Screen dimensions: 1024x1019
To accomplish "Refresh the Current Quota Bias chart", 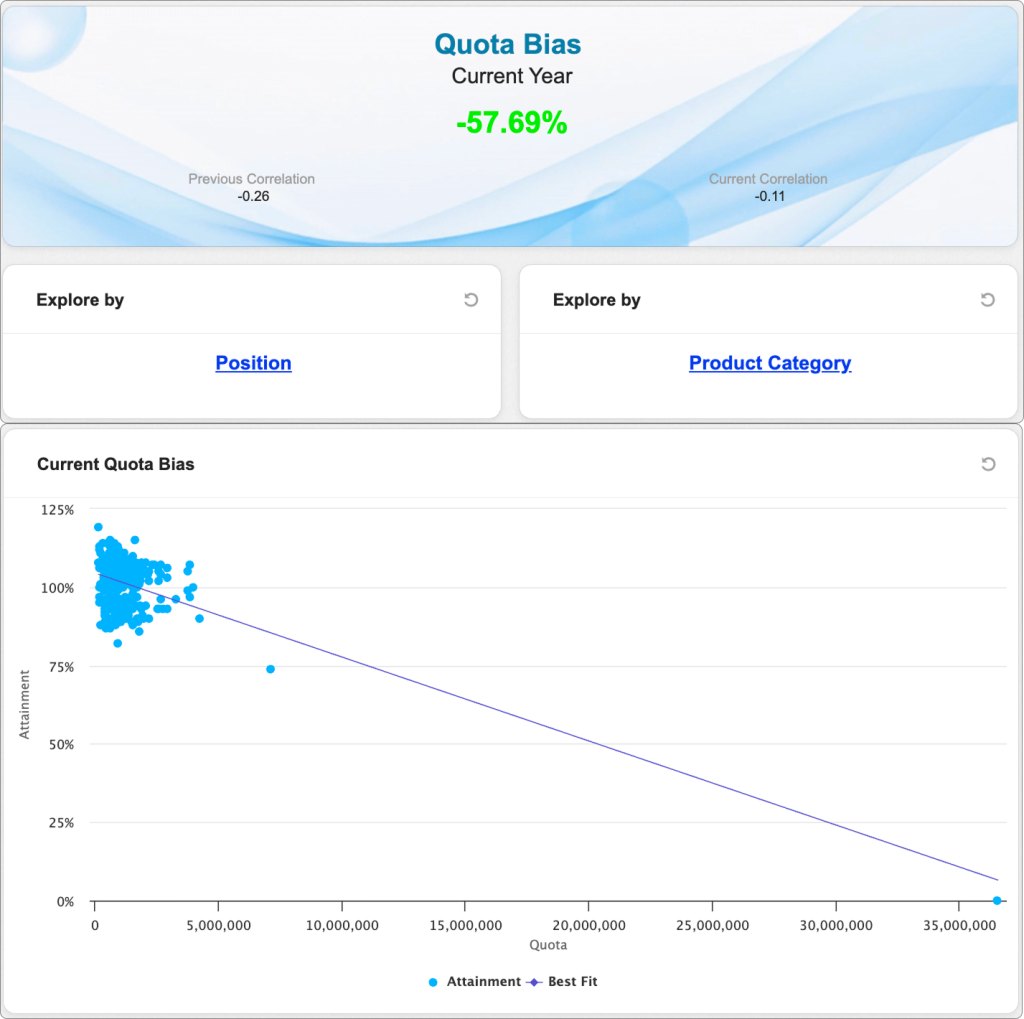I will point(988,464).
